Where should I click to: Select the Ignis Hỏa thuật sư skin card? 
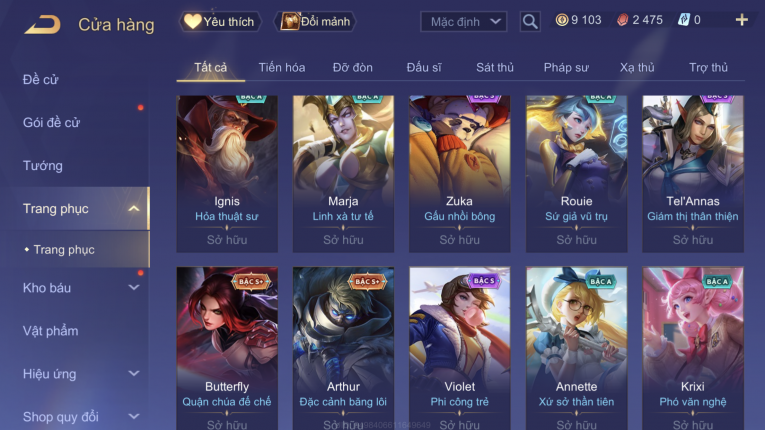pyautogui.click(x=227, y=174)
